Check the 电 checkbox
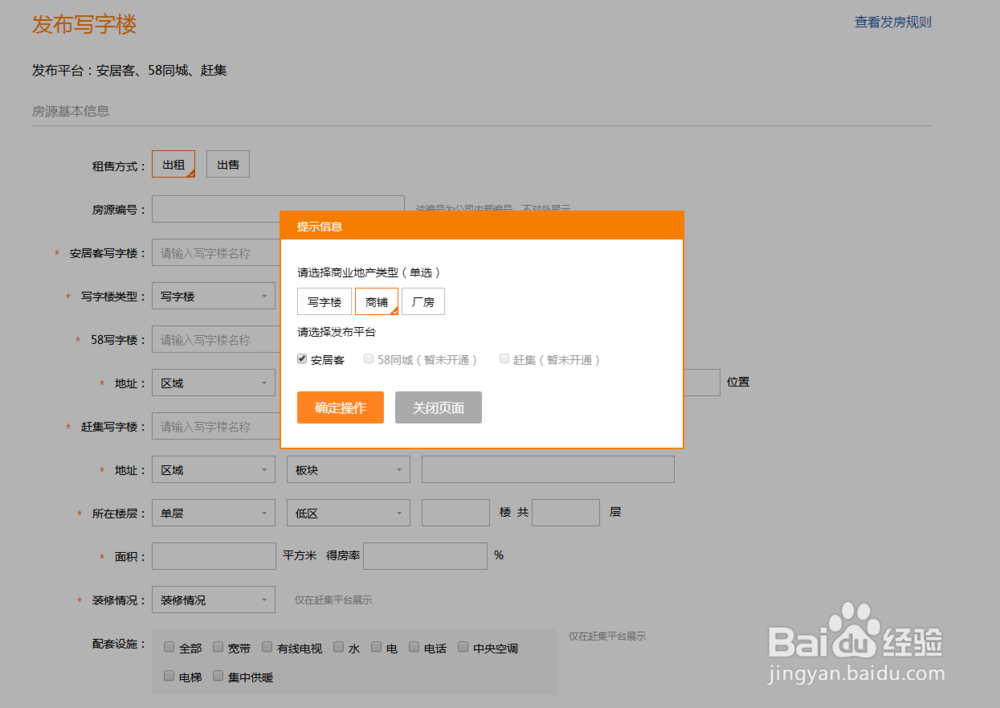The height and width of the screenshot is (708, 1000). [x=376, y=647]
